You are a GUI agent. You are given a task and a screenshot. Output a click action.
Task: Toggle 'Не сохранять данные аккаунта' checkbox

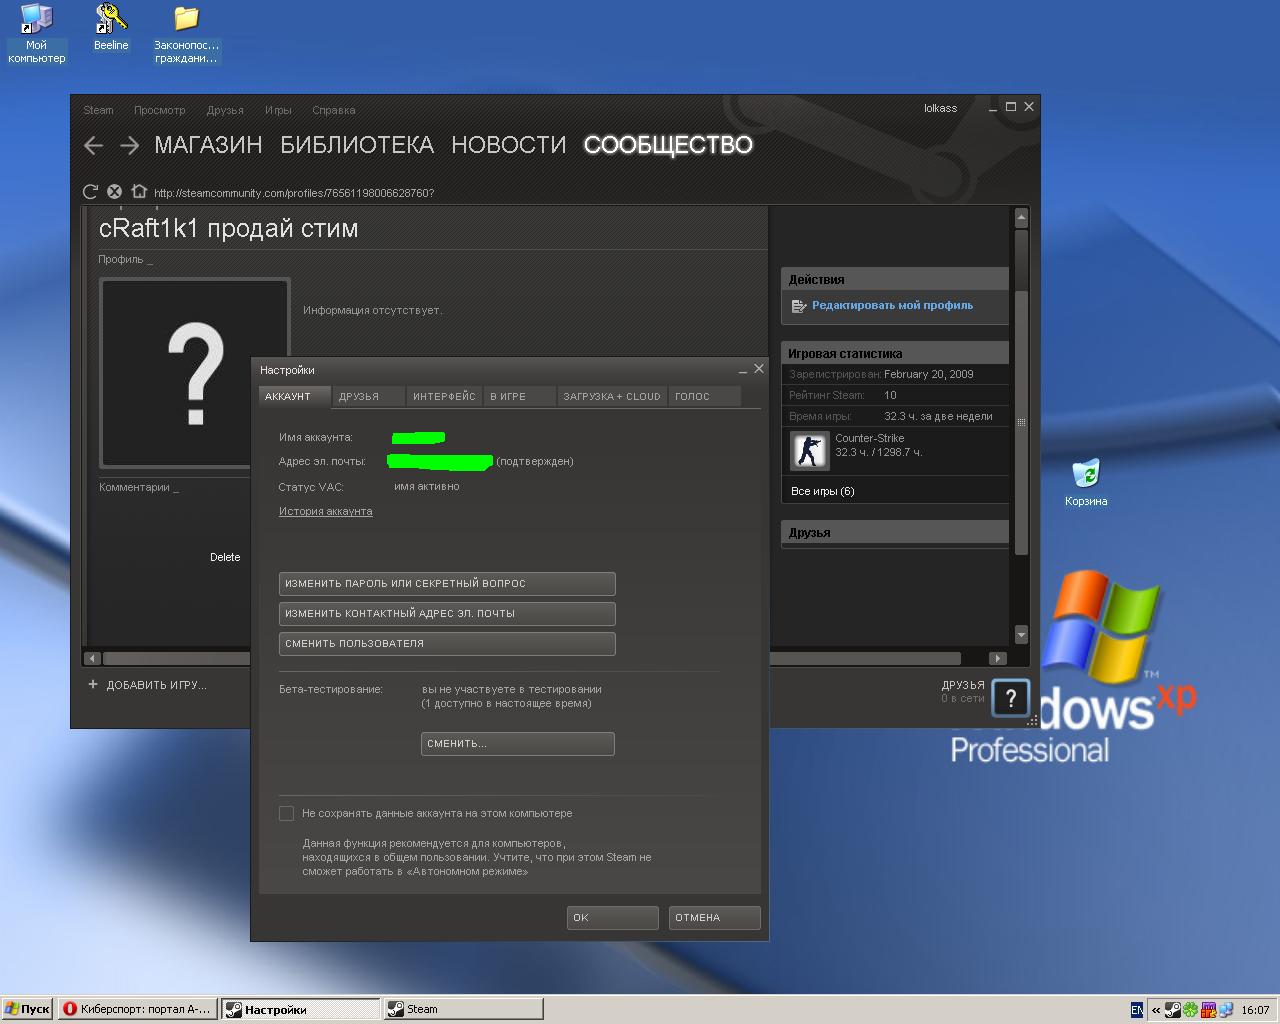286,814
